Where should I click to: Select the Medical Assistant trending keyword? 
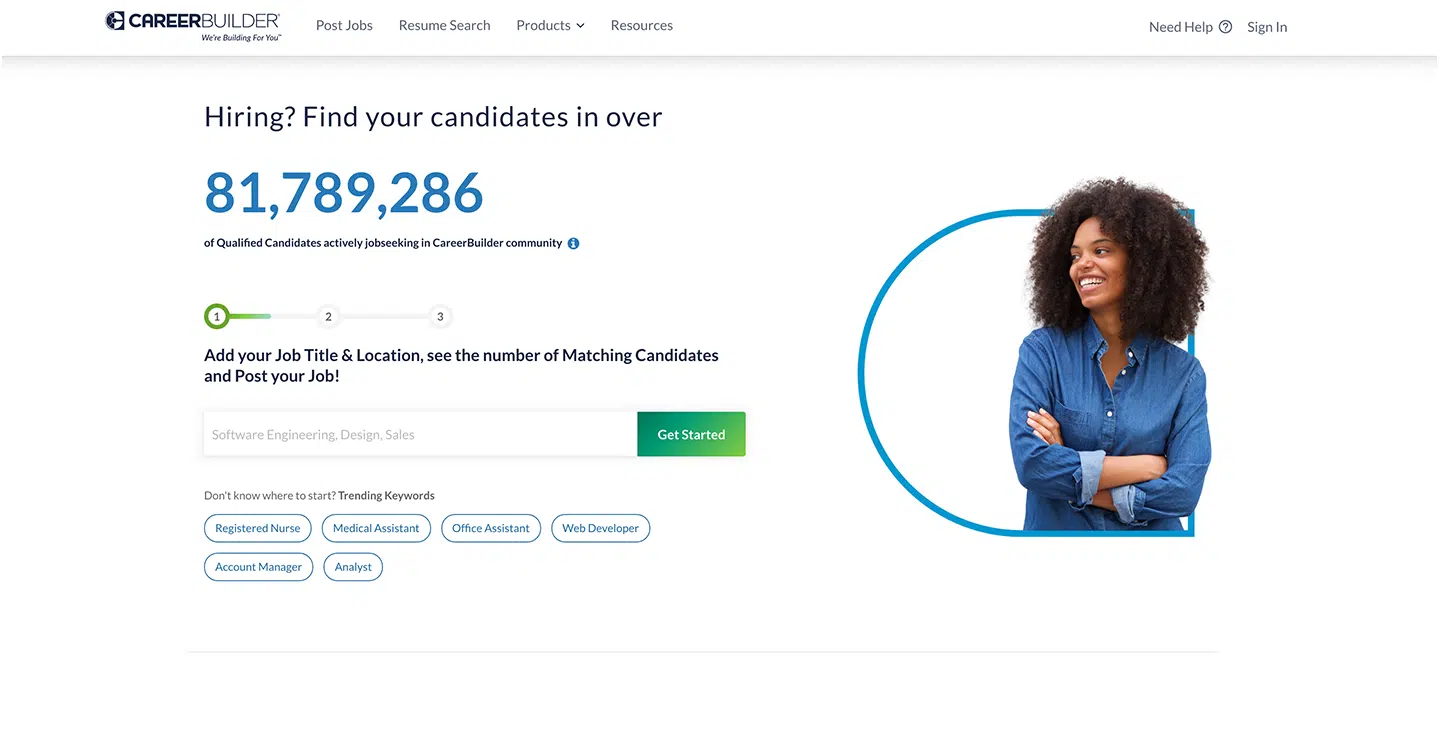[x=376, y=528]
